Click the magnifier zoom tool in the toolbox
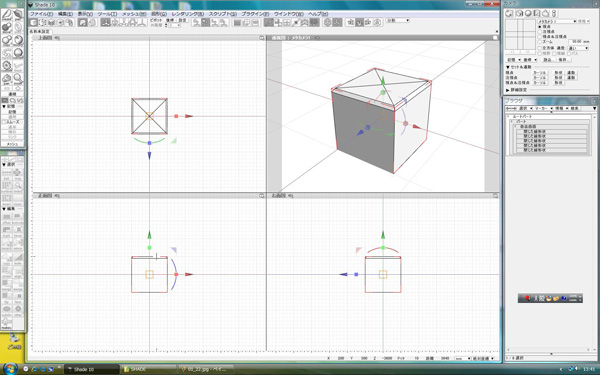The width and height of the screenshot is (600, 375). click(x=18, y=79)
